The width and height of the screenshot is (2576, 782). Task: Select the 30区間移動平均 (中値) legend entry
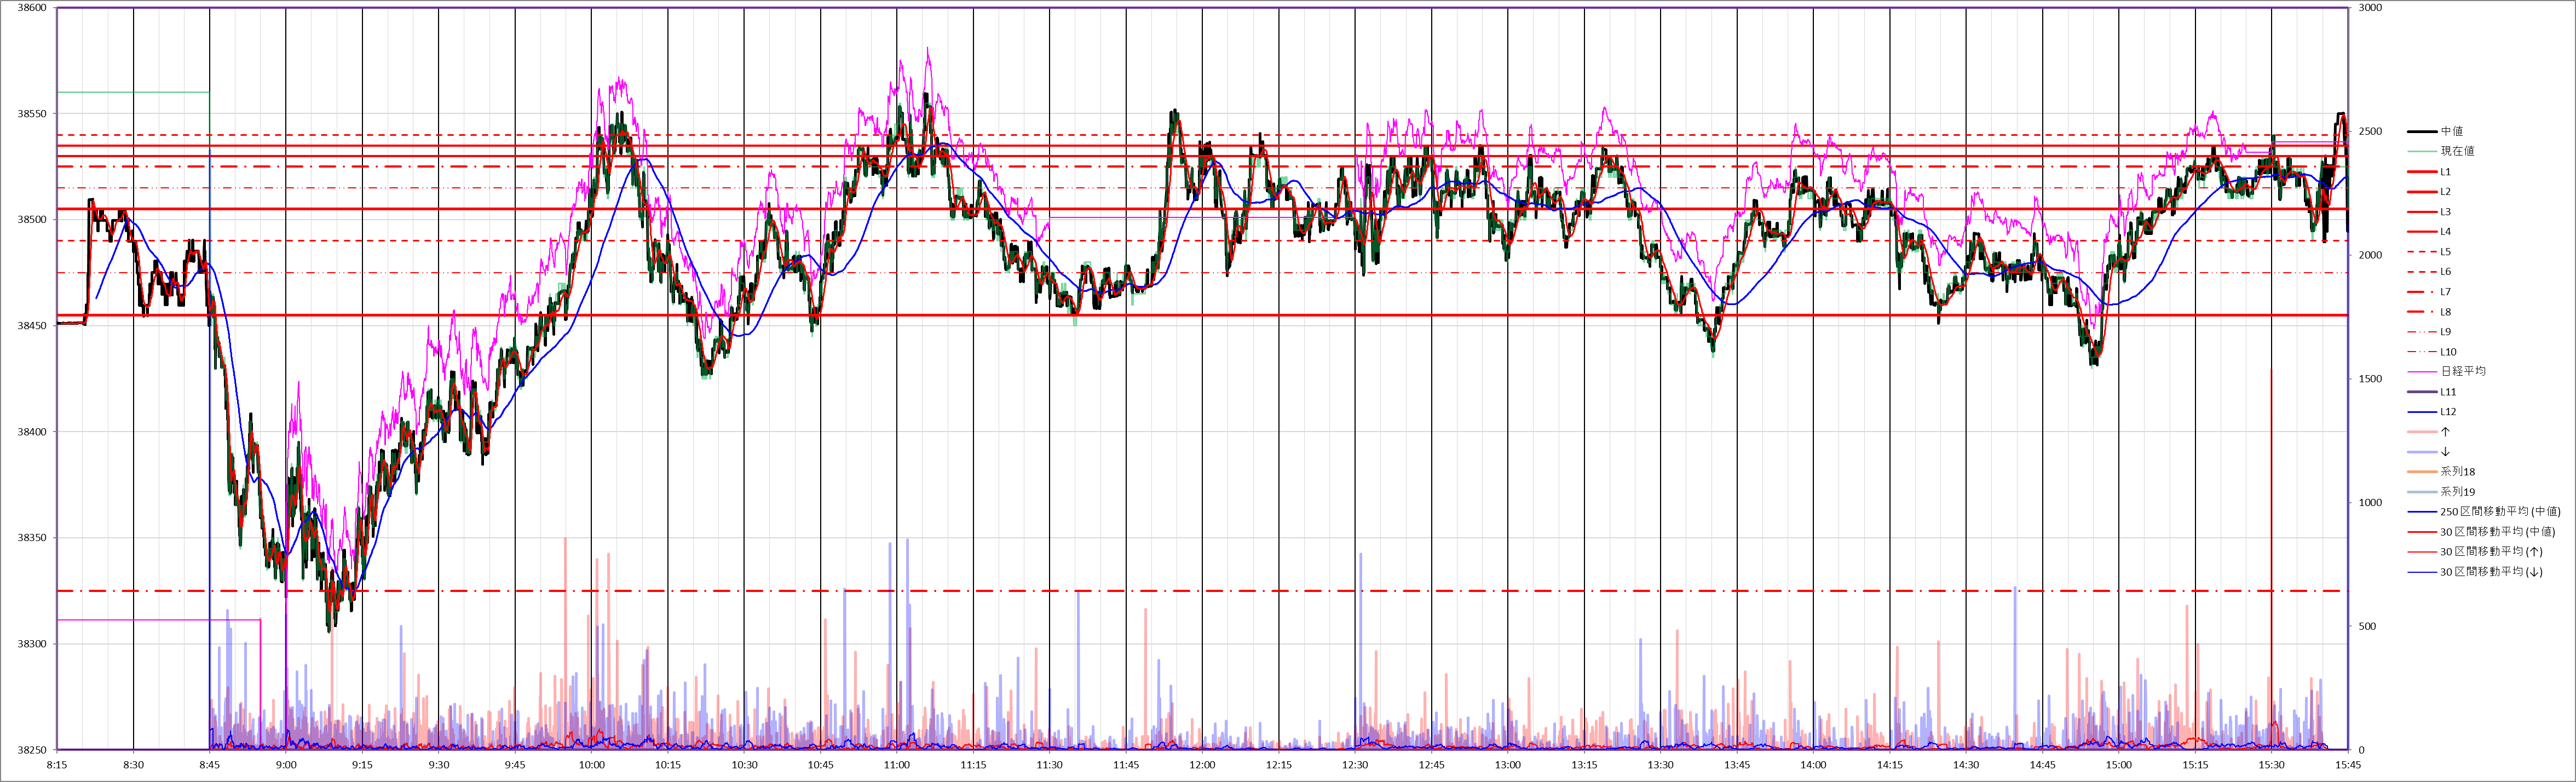coord(2480,532)
